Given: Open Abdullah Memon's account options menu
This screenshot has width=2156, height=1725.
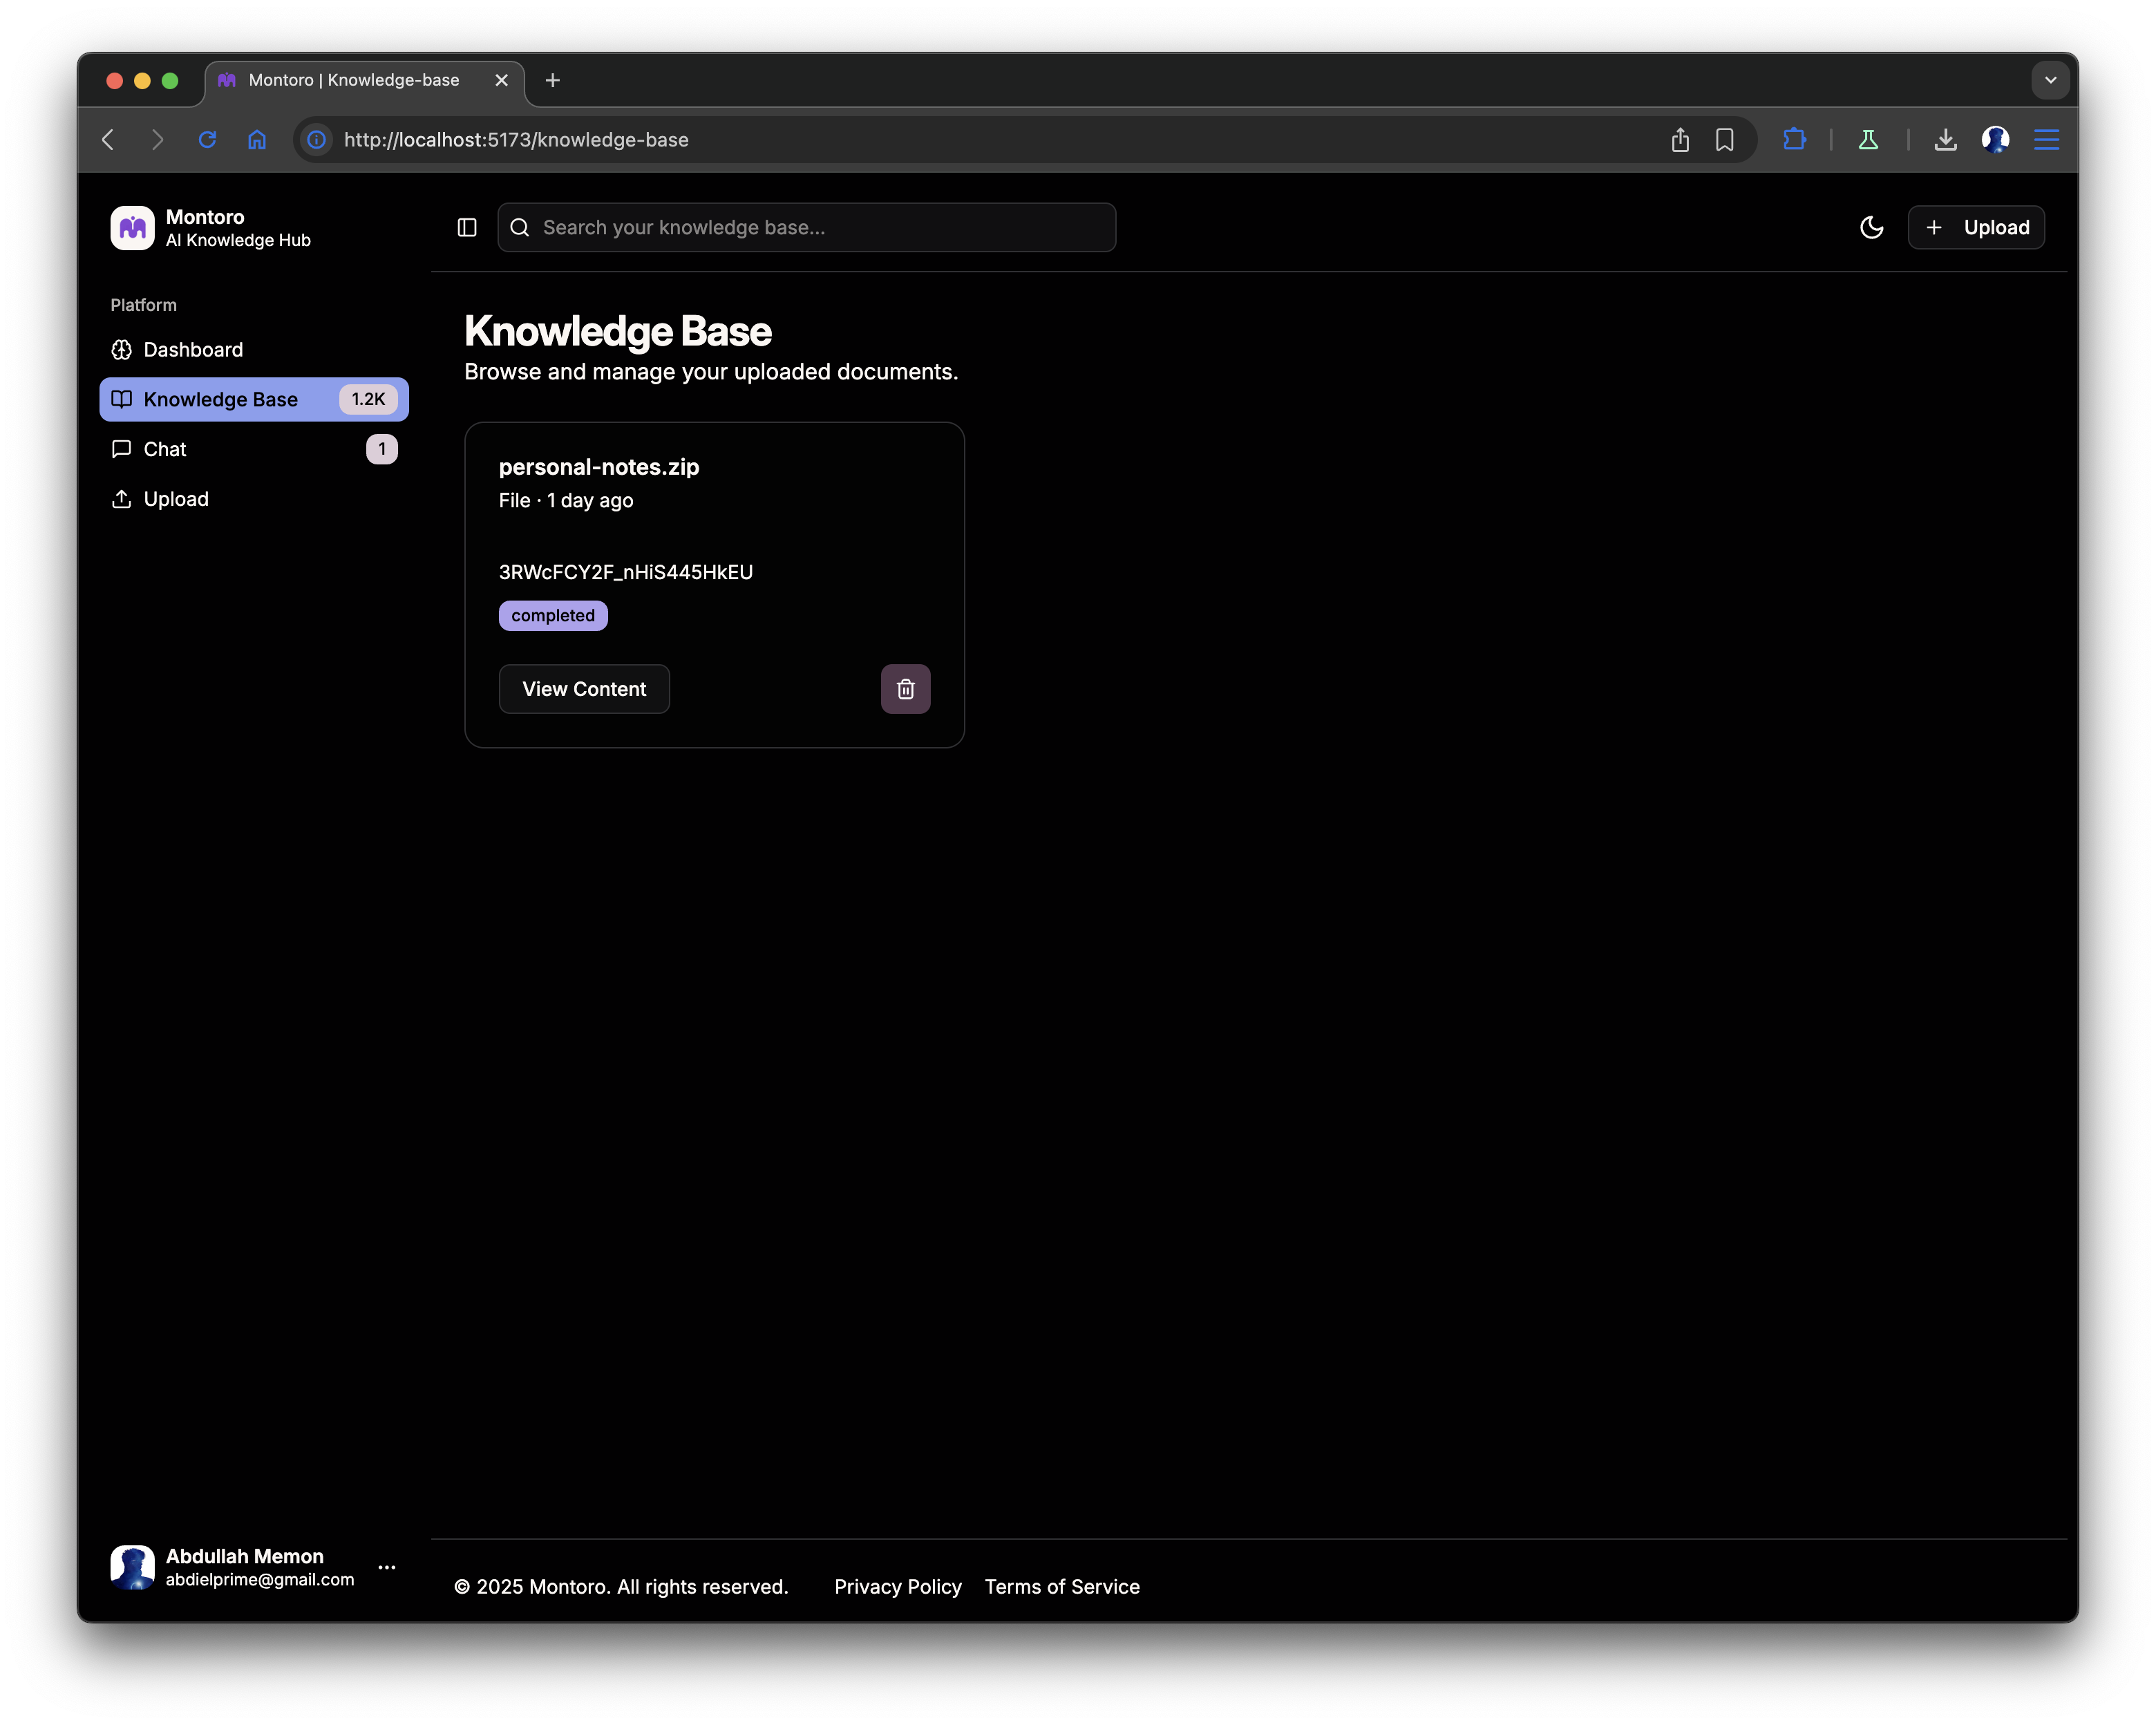Looking at the screenshot, I should tap(387, 1567).
